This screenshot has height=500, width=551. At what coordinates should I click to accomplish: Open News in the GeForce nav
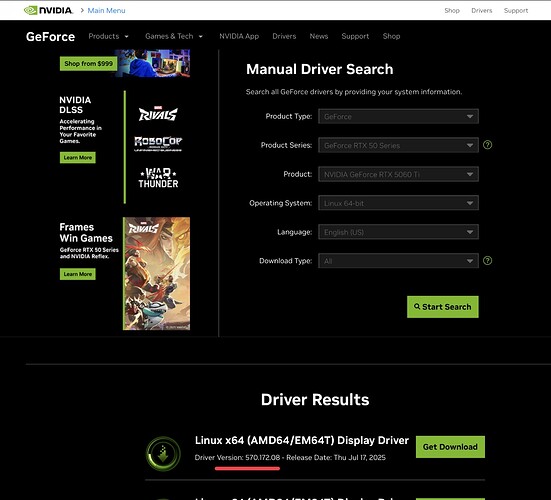click(x=319, y=36)
